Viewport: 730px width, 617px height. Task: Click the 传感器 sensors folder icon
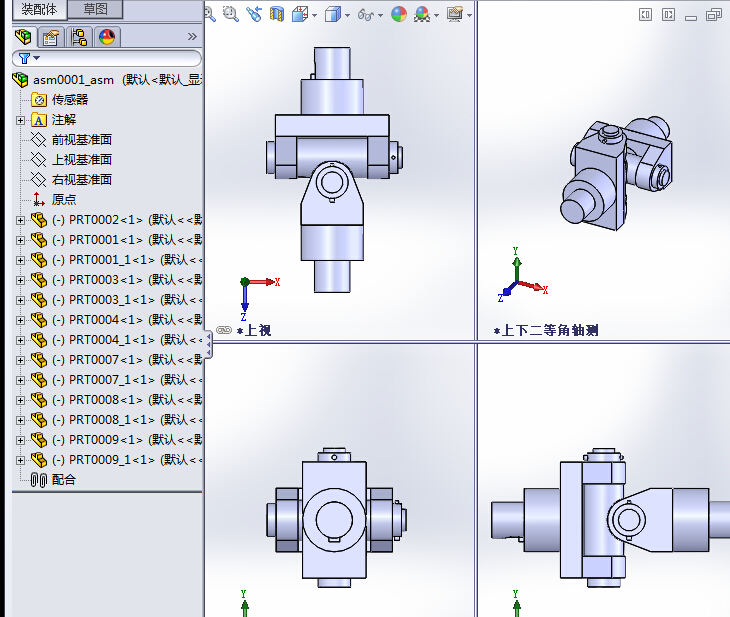pyautogui.click(x=39, y=100)
